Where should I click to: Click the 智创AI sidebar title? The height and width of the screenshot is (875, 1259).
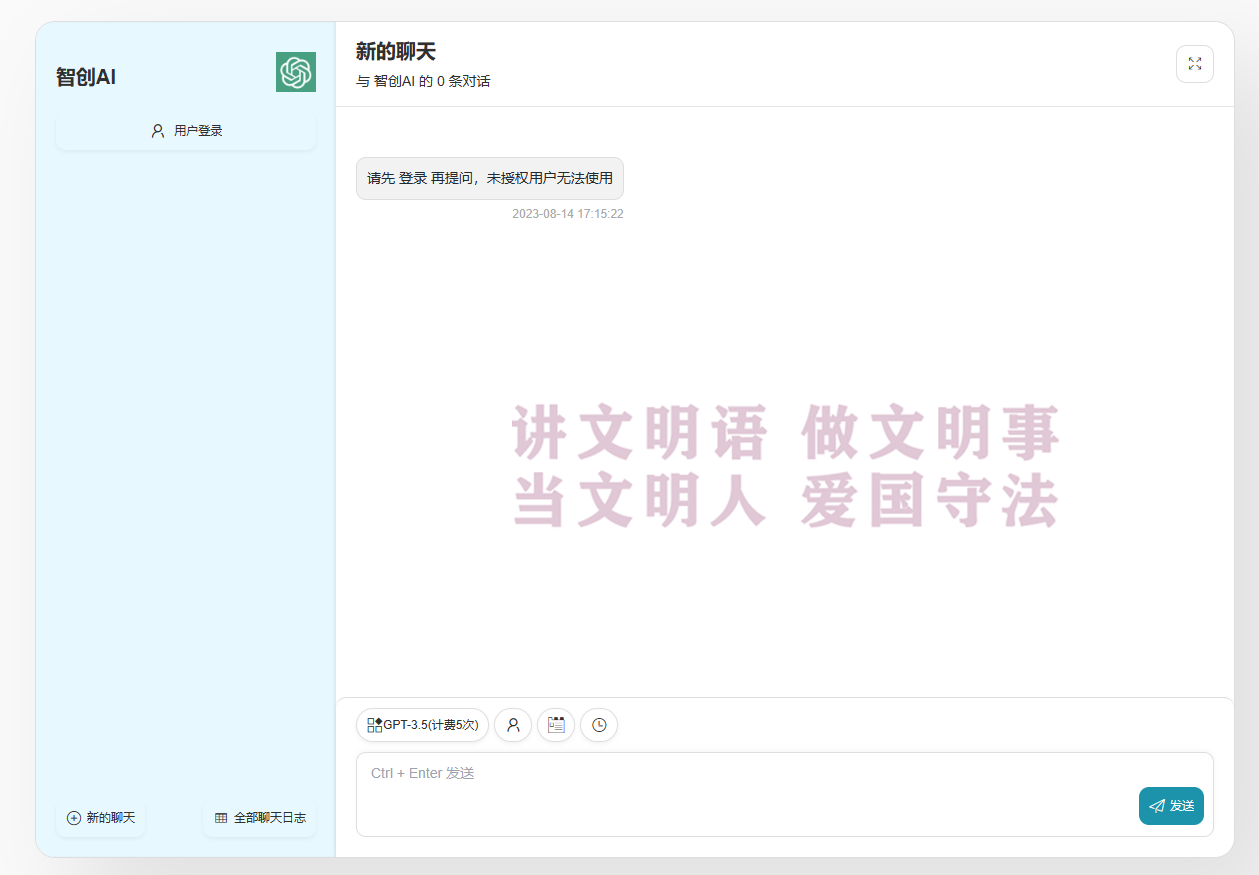pos(86,77)
